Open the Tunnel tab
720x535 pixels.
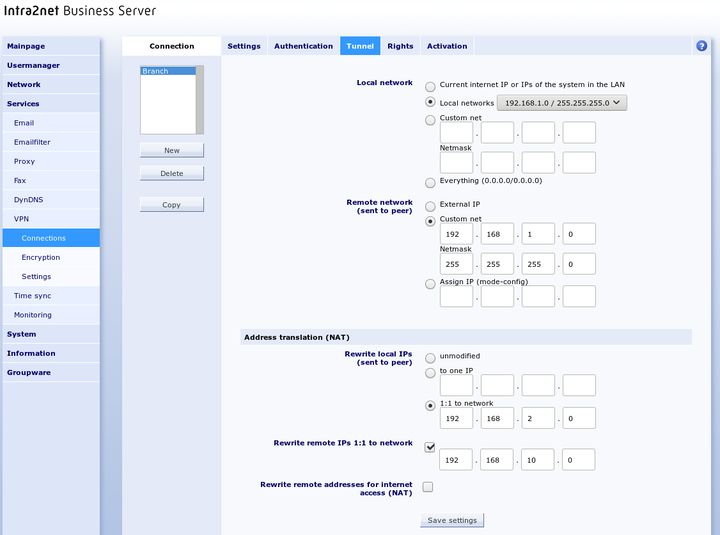coord(360,46)
